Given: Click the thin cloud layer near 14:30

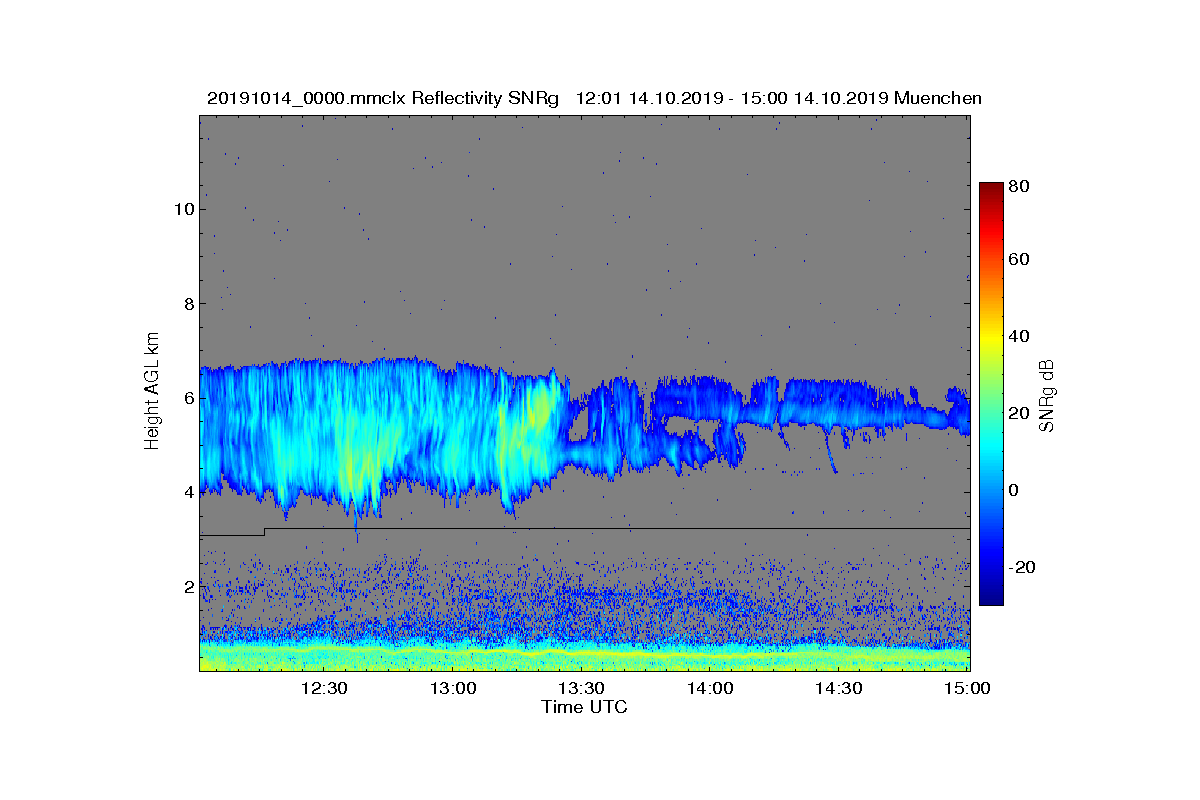Looking at the screenshot, I should tap(840, 405).
